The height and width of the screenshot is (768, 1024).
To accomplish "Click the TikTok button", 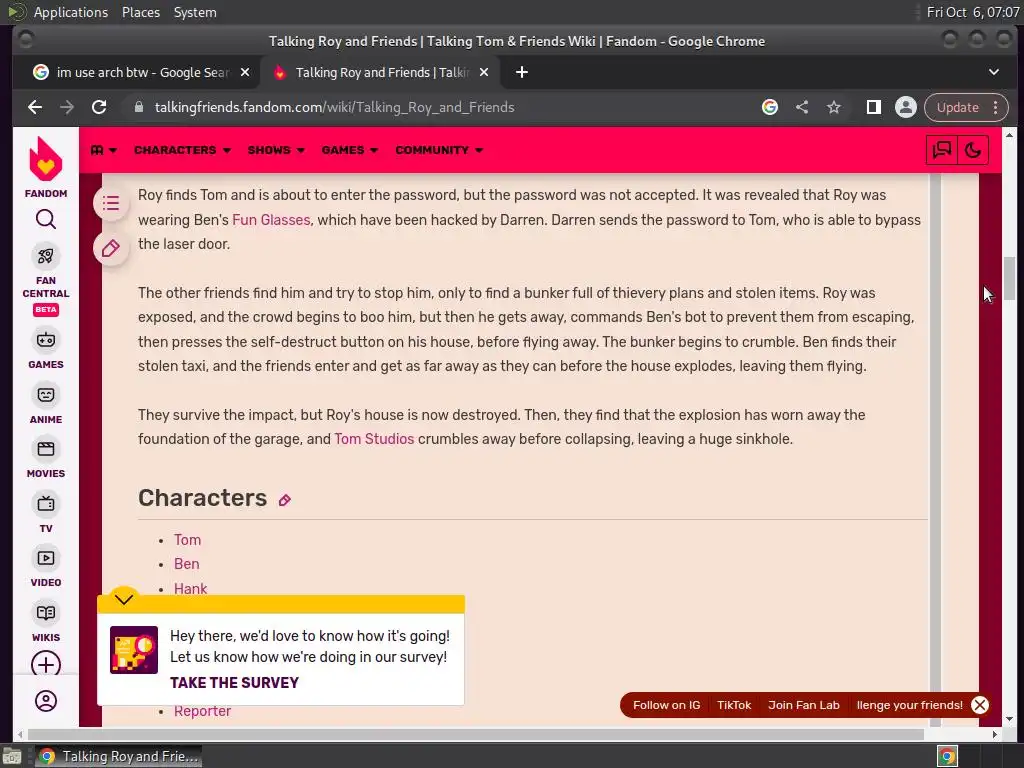I will click(734, 705).
